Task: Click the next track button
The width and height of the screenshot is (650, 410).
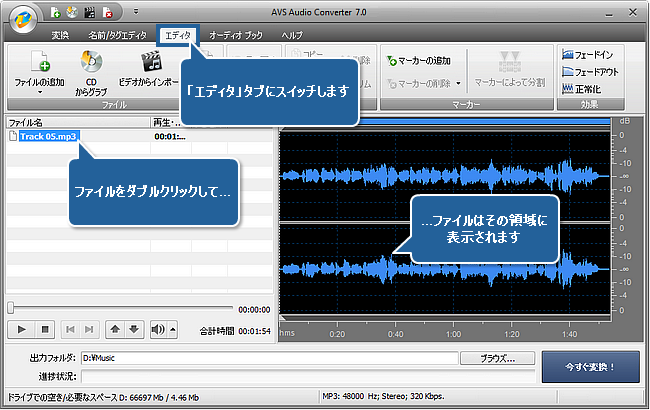Action: point(89,330)
